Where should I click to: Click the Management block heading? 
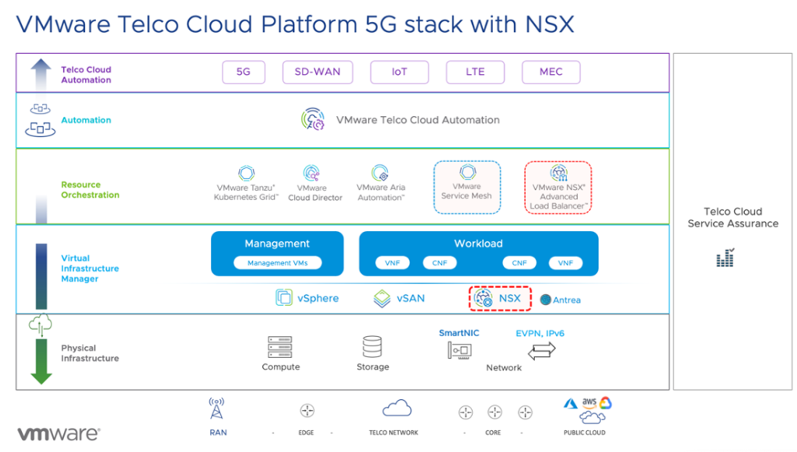[x=277, y=244]
